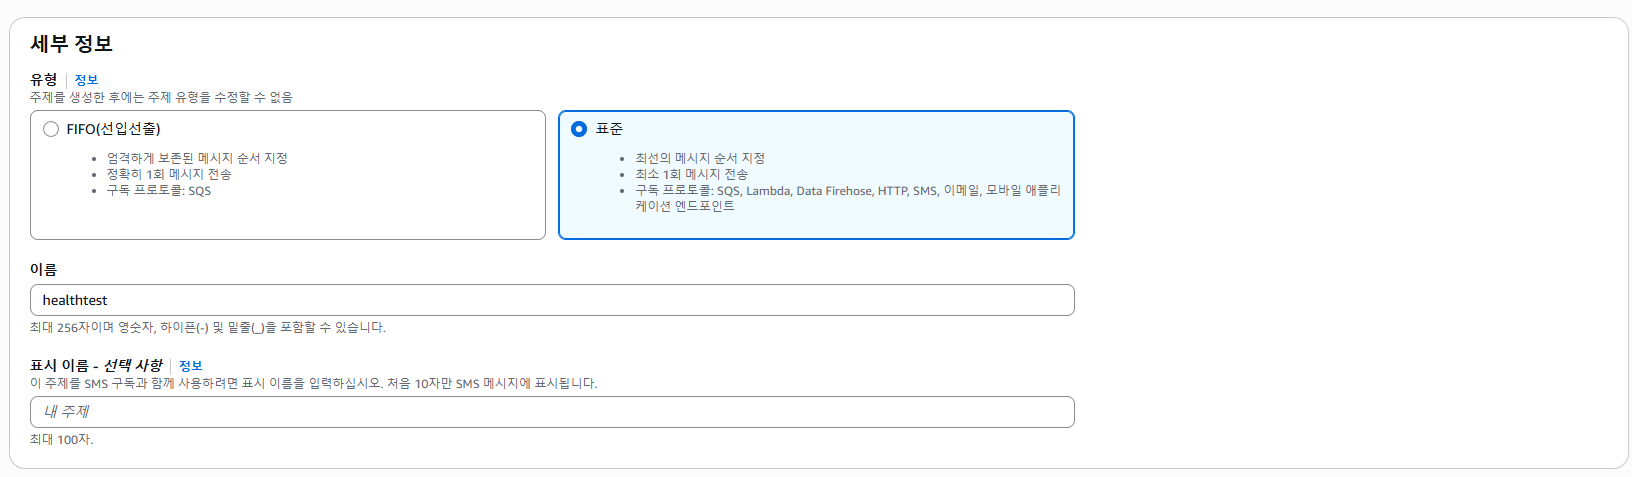The height and width of the screenshot is (477, 1632).
Task: Click the 유형 field label
Action: pos(43,80)
